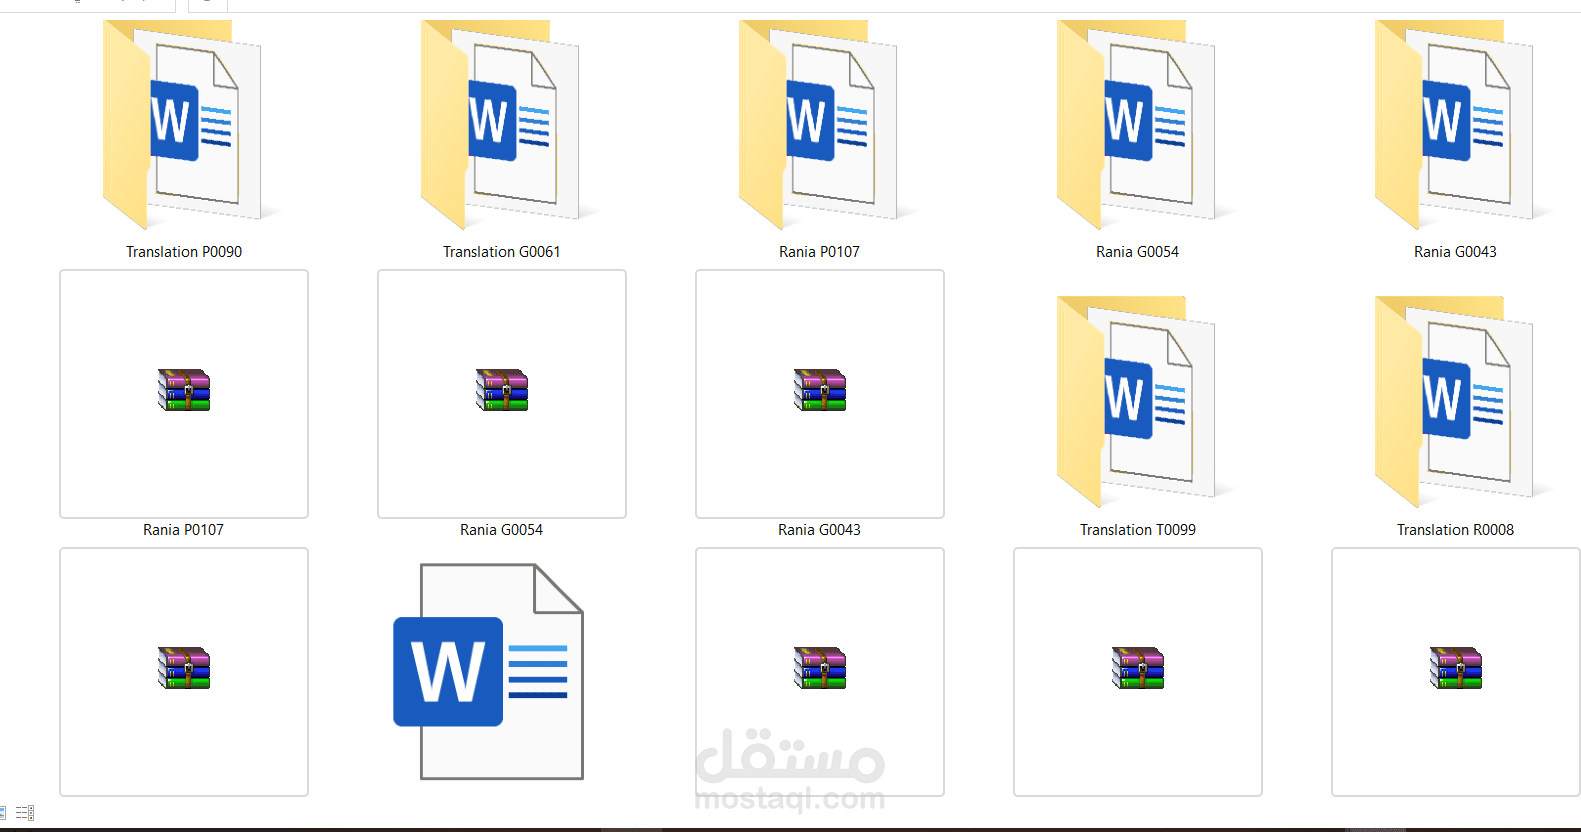Select the Rania P0107 folder icon
This screenshot has width=1581, height=832.
click(819, 125)
